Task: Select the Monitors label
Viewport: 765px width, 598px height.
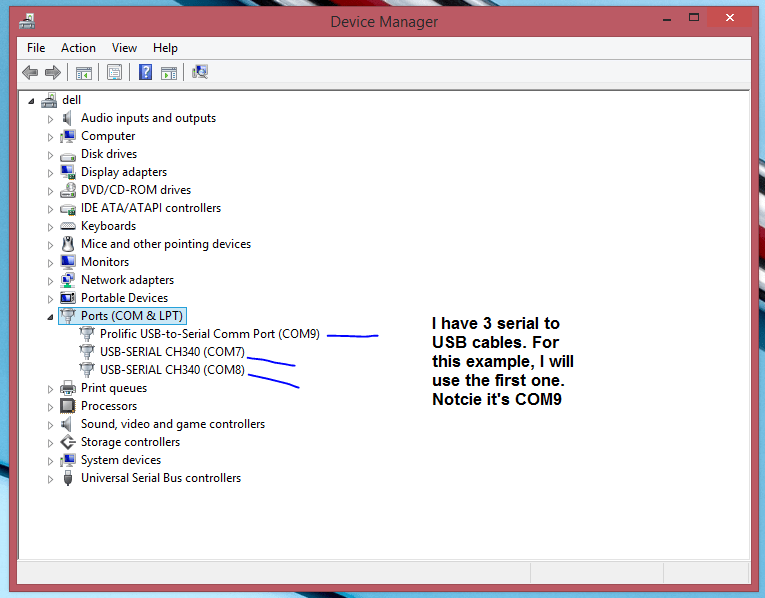Action: point(105,262)
